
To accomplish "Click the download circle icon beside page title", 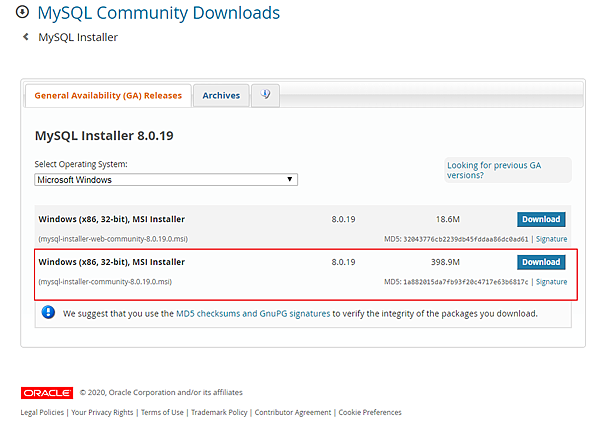I will click(x=22, y=12).
